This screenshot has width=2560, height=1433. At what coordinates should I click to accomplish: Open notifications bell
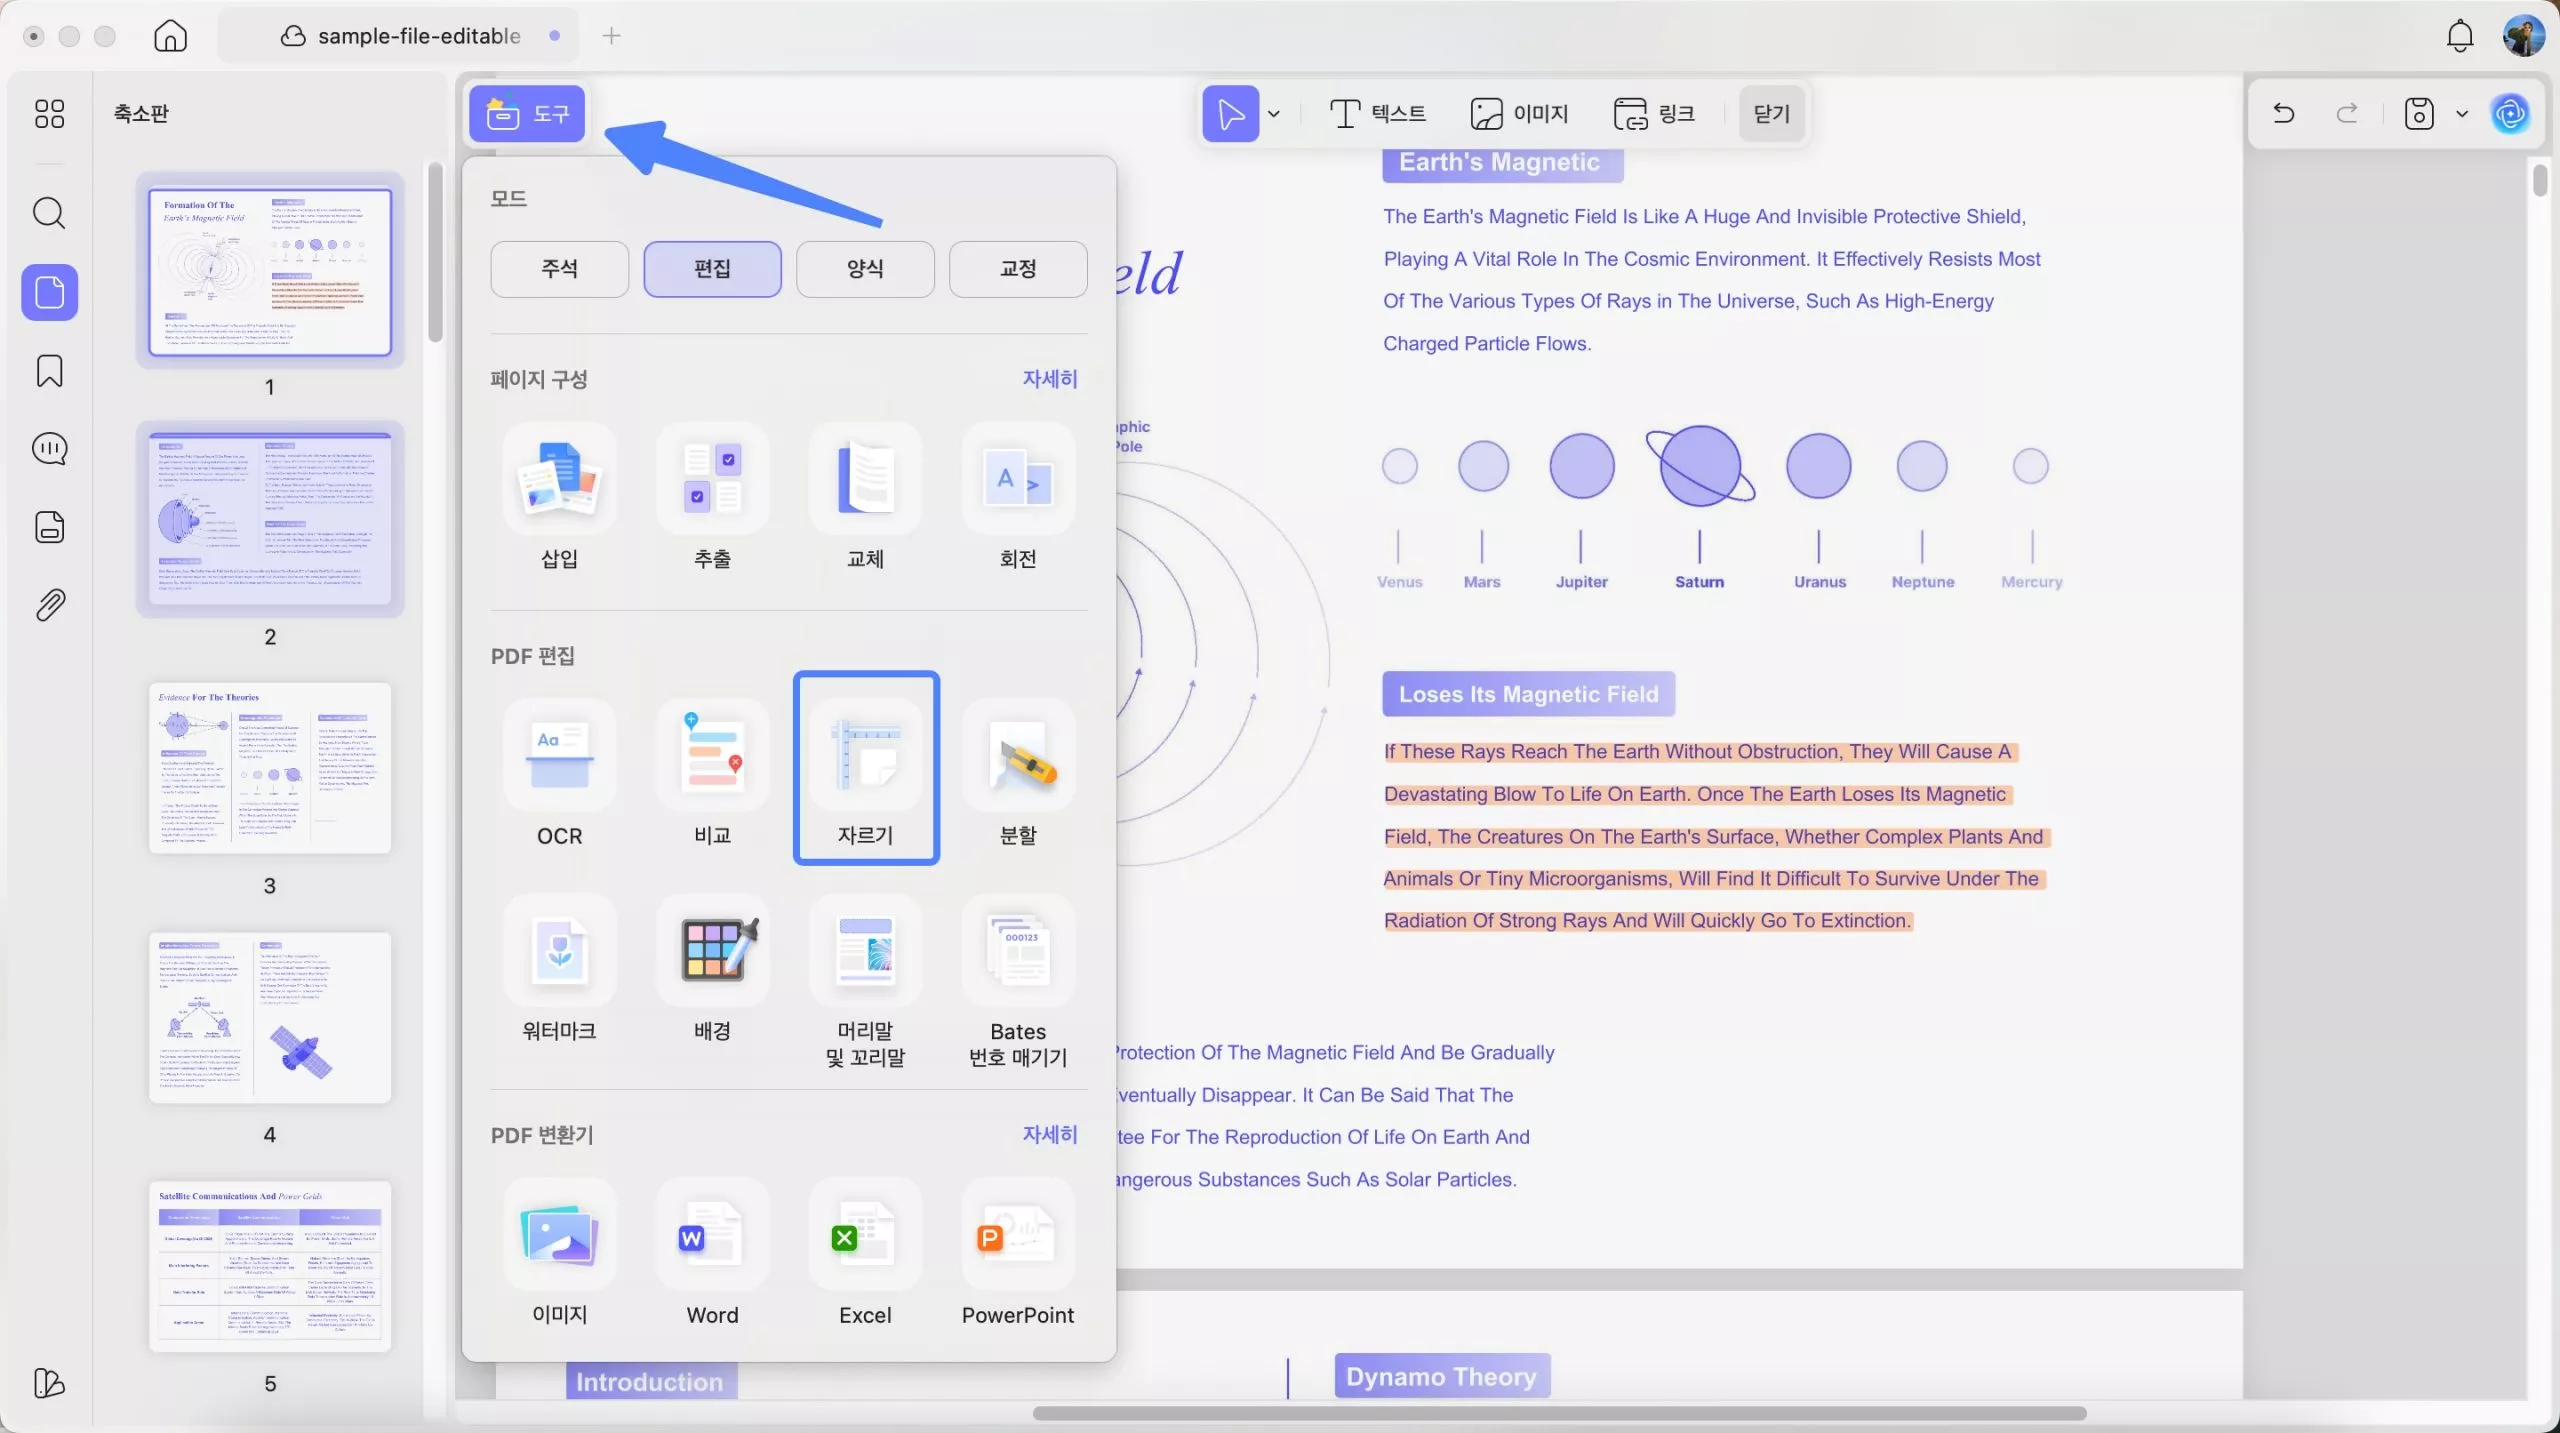click(x=2459, y=36)
